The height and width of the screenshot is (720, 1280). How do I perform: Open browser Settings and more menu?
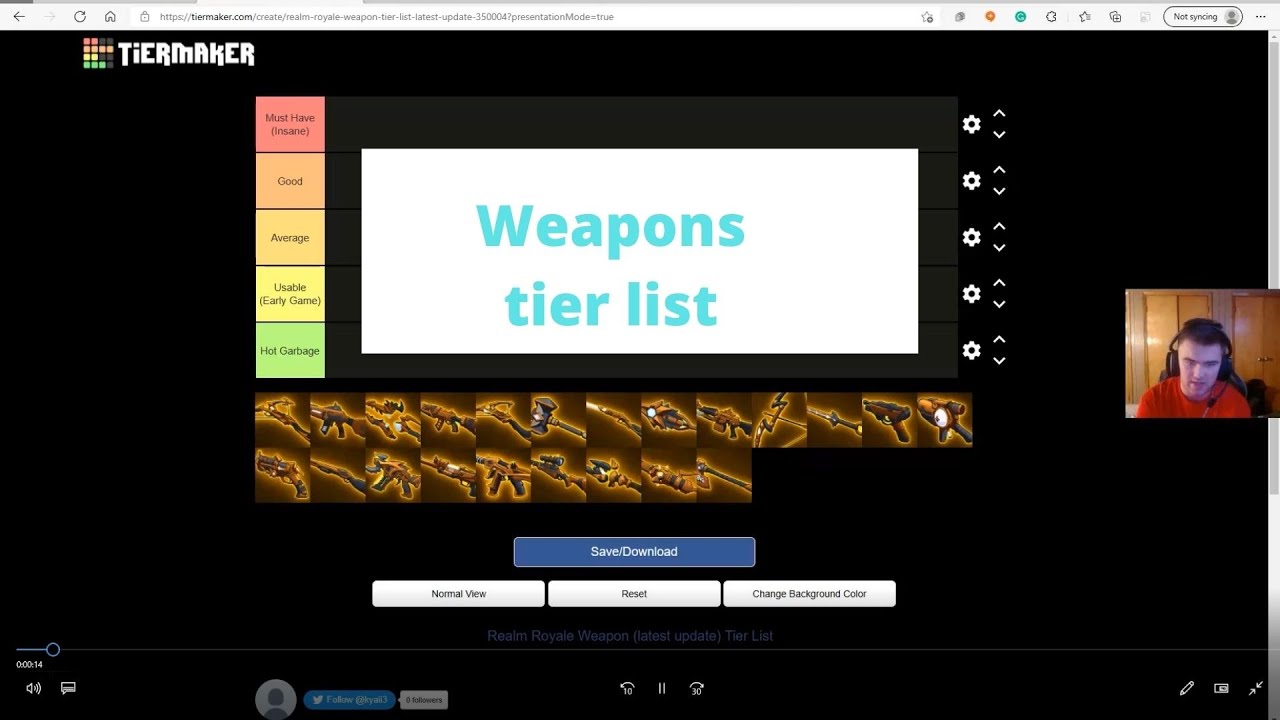pyautogui.click(x=1260, y=16)
